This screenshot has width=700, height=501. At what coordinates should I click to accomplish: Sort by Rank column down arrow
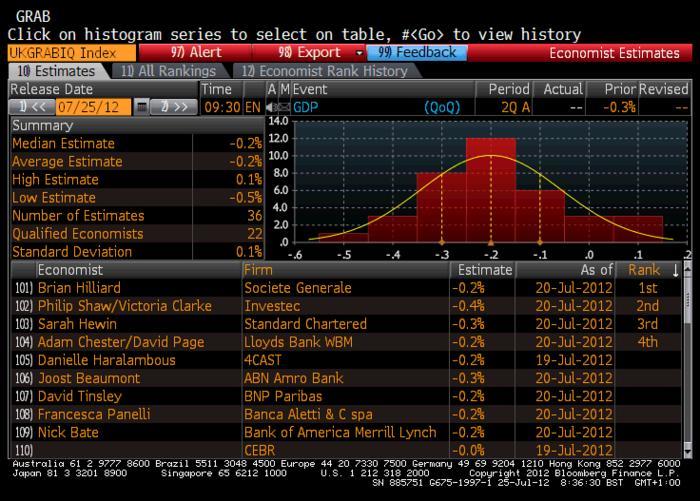pyautogui.click(x=675, y=270)
